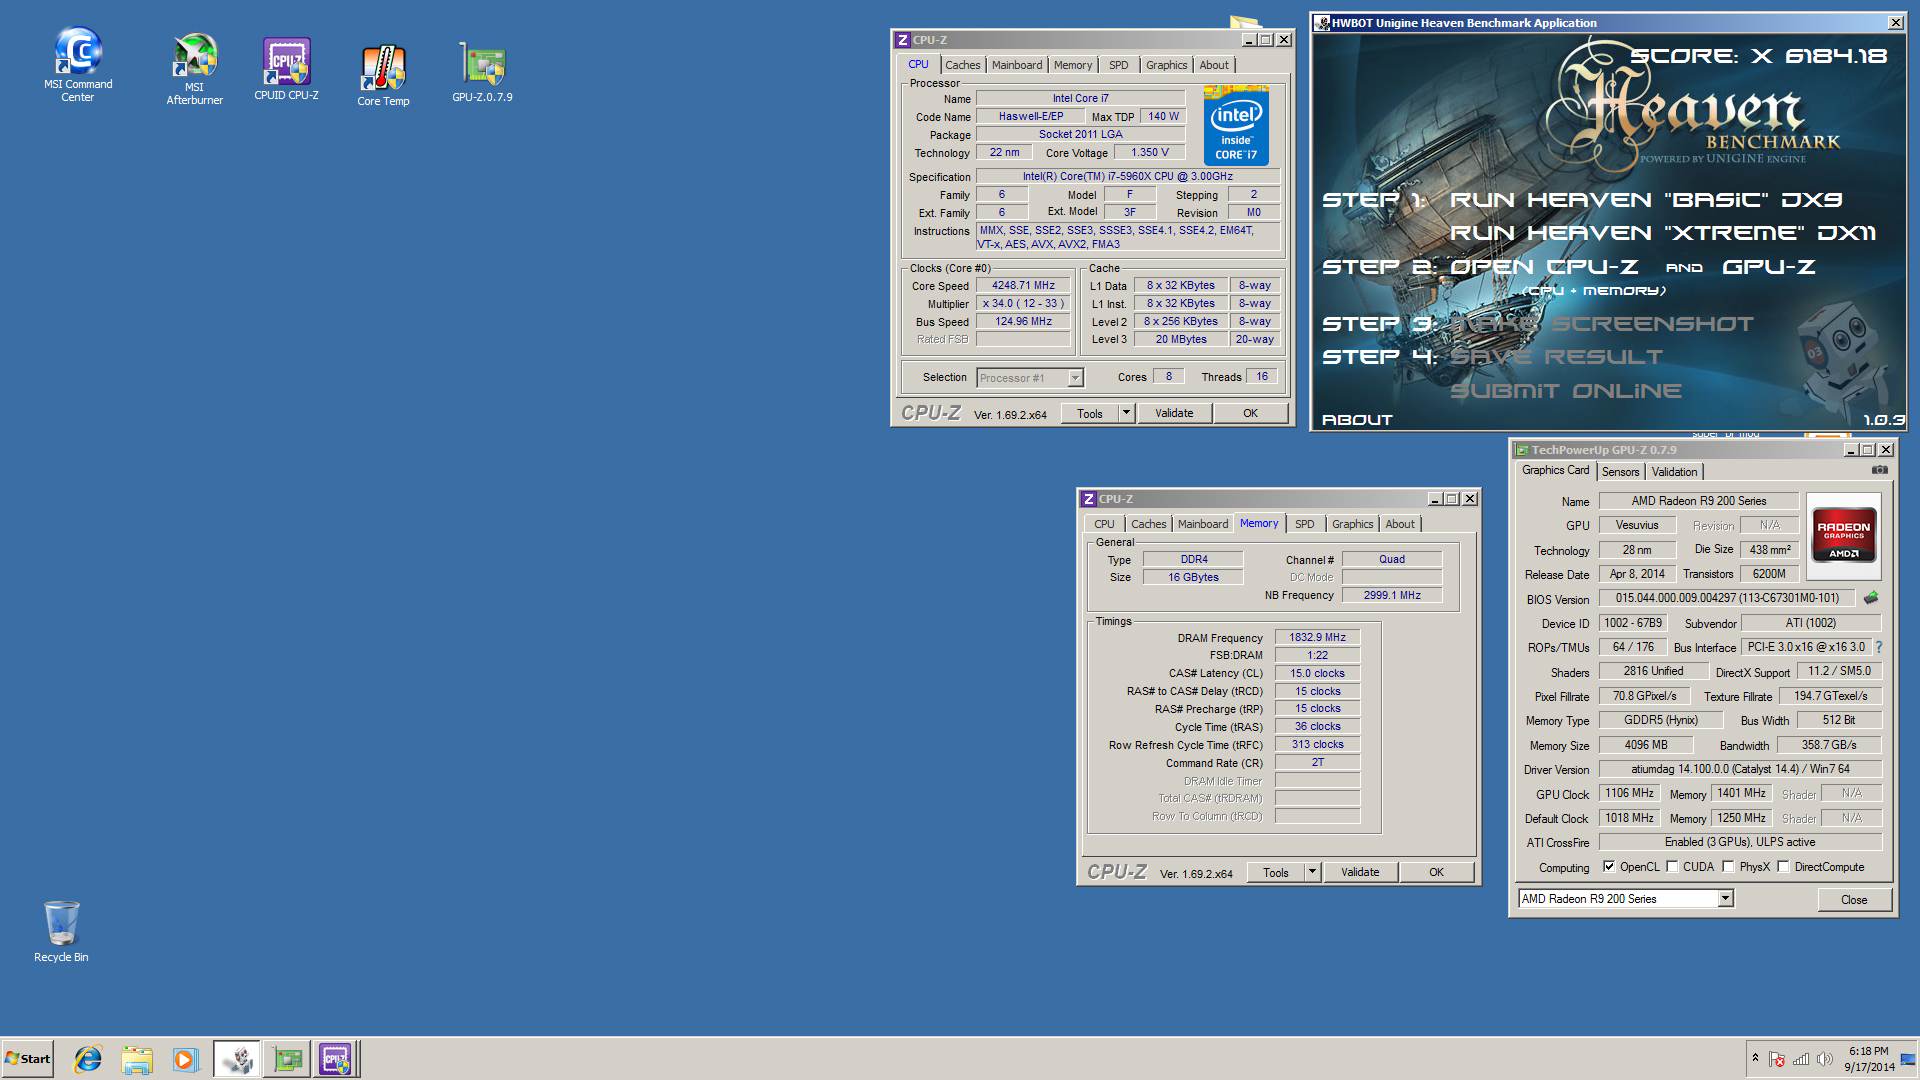Click the Radeon Graphics logo in GPU-Z
1920x1080 pixels.
tap(1843, 536)
